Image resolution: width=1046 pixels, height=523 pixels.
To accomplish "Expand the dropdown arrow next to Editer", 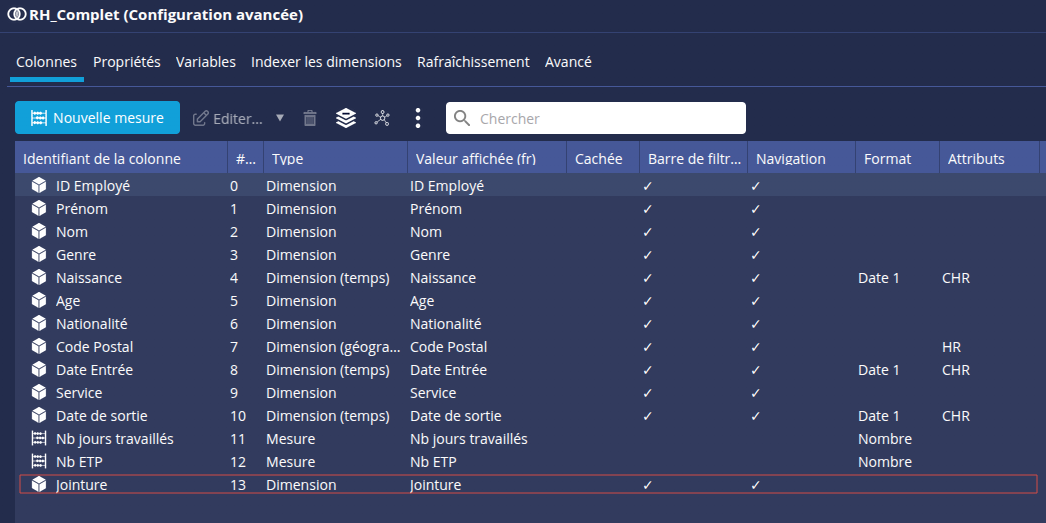I will [280, 118].
